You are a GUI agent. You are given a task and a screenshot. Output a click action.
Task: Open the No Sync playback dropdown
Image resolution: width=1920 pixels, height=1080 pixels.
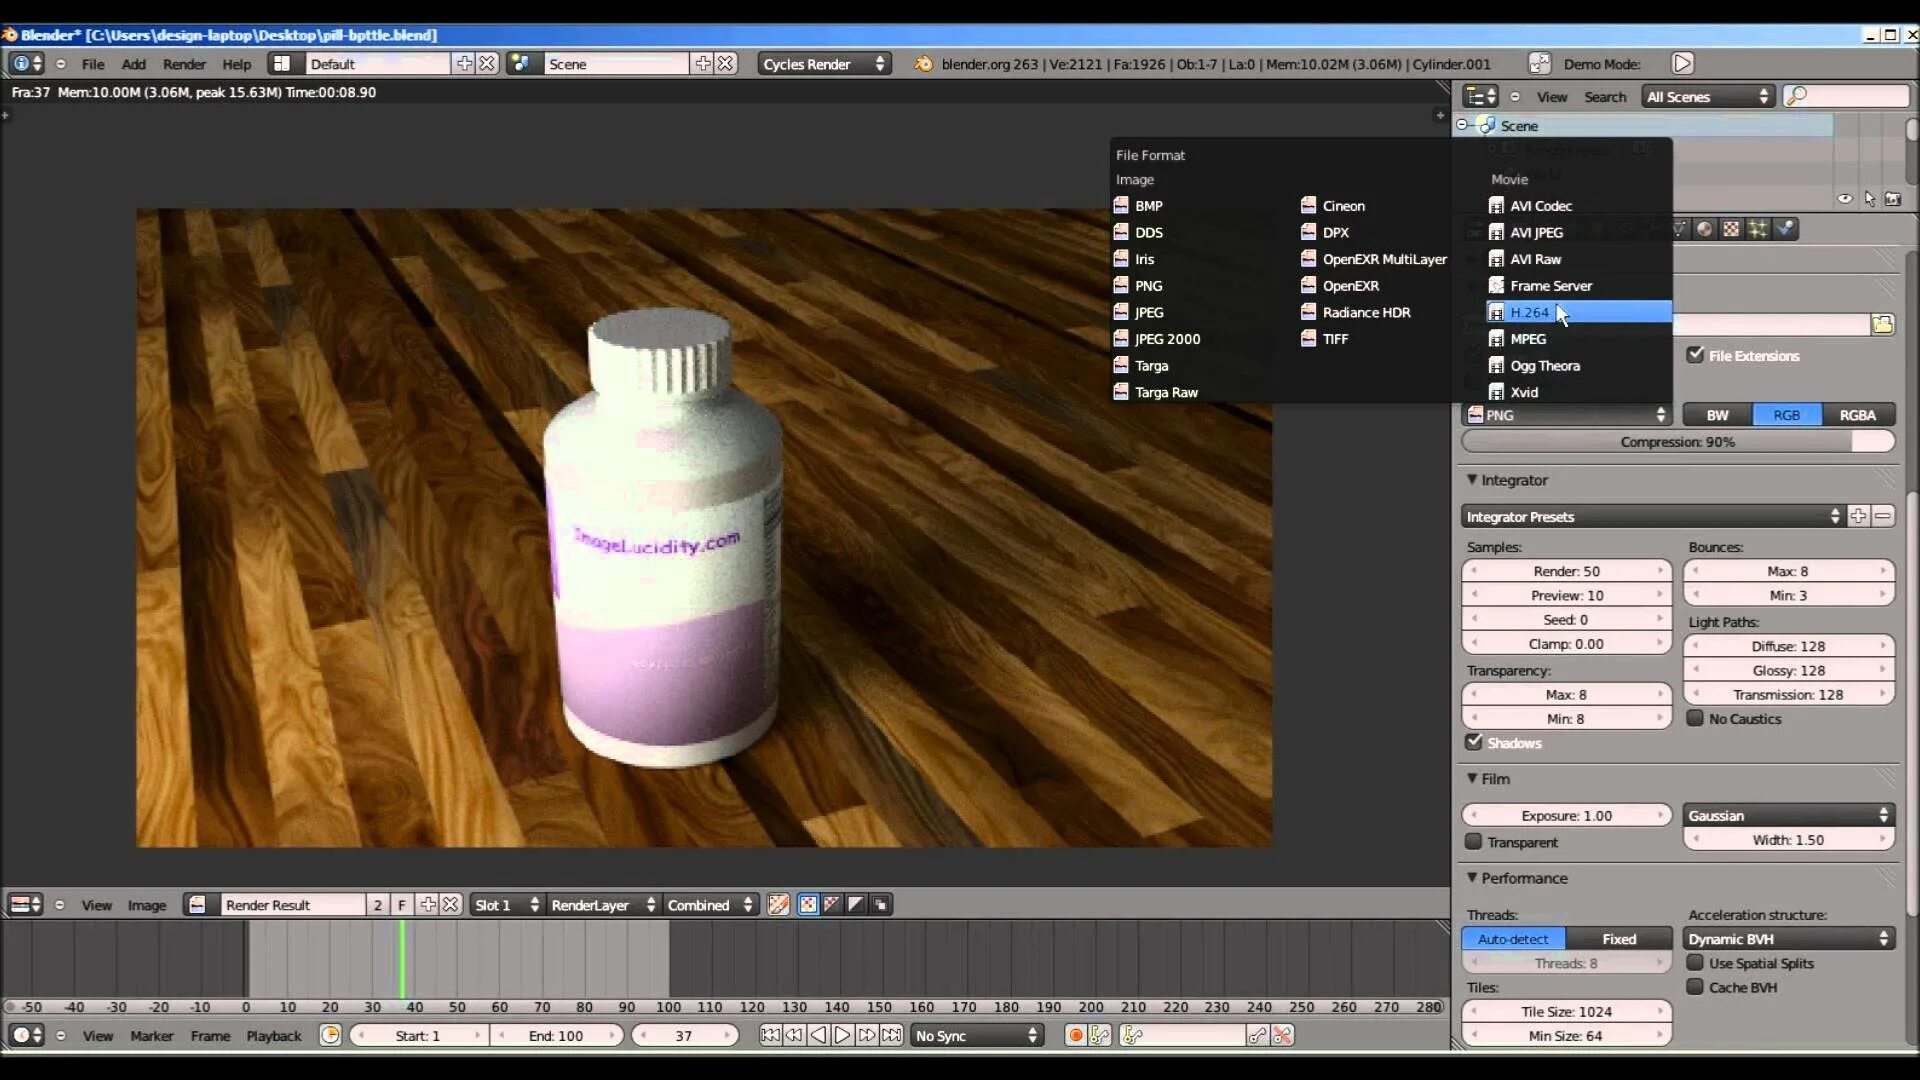tap(977, 1036)
